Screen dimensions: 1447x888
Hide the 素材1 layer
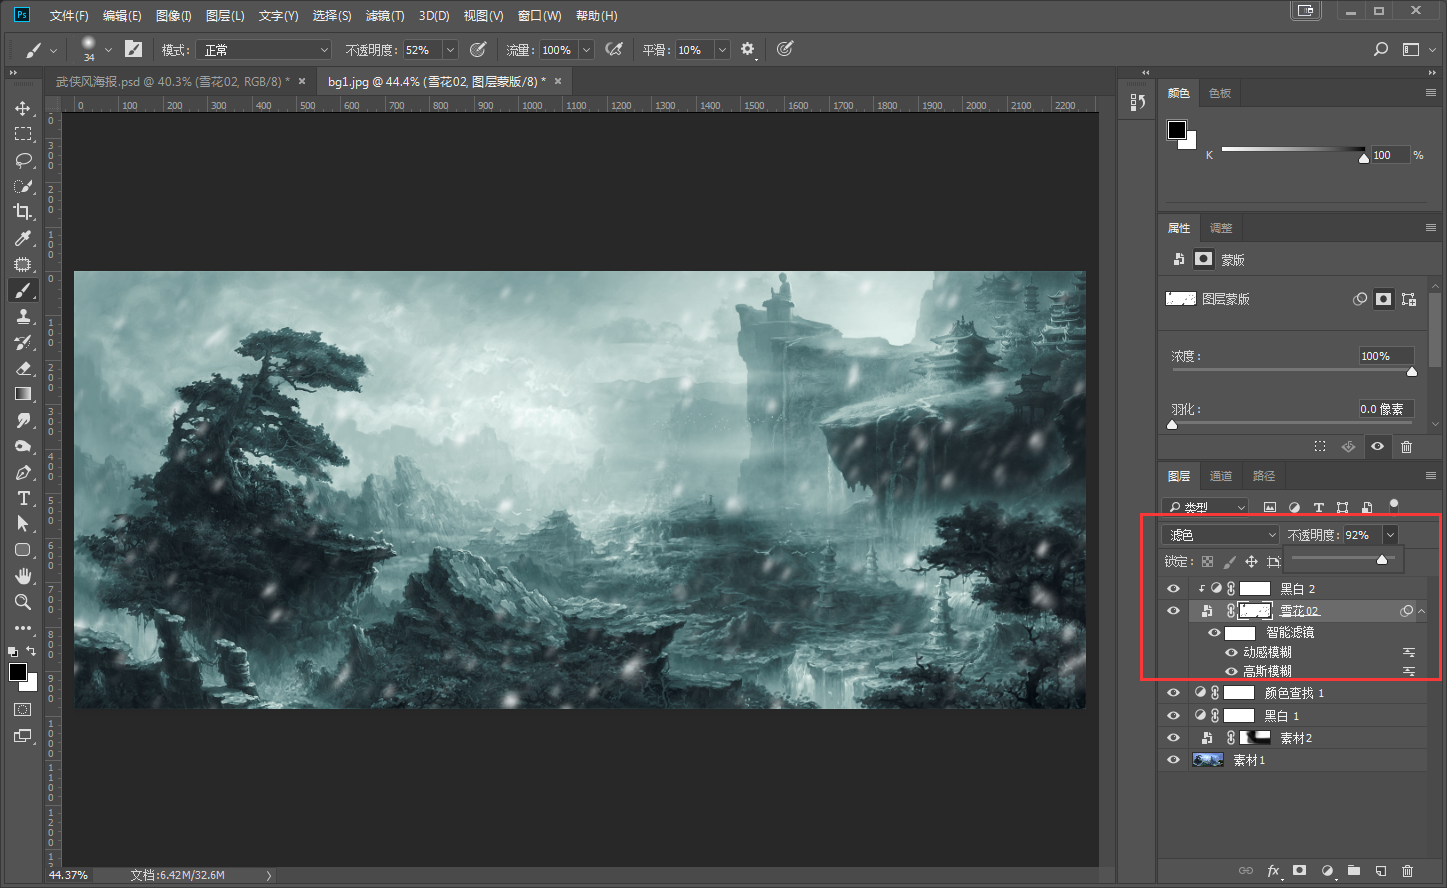tap(1173, 760)
